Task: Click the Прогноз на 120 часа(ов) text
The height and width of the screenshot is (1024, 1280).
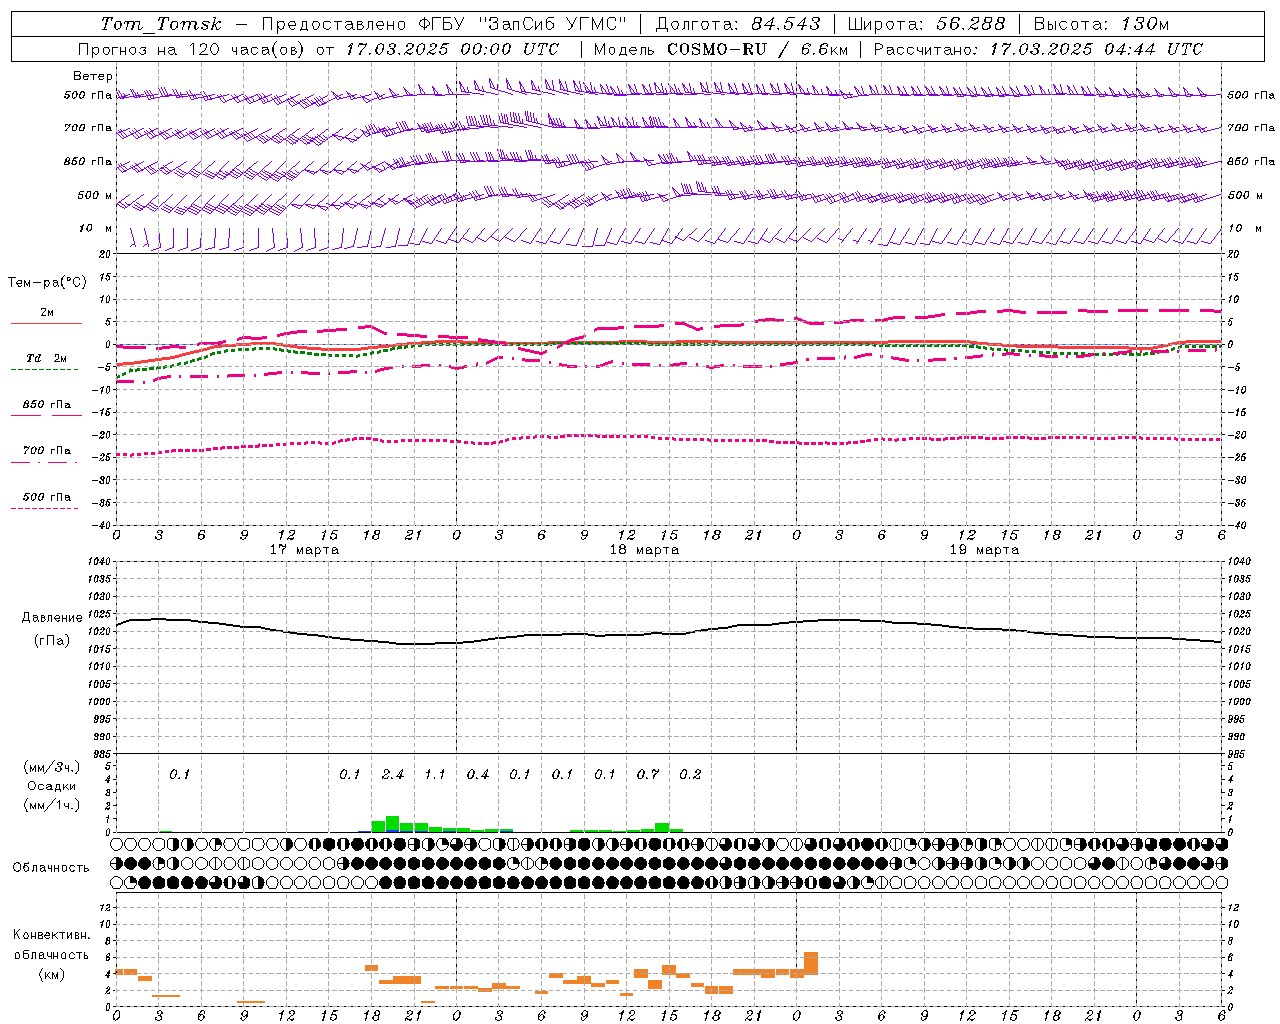Action: click(192, 49)
